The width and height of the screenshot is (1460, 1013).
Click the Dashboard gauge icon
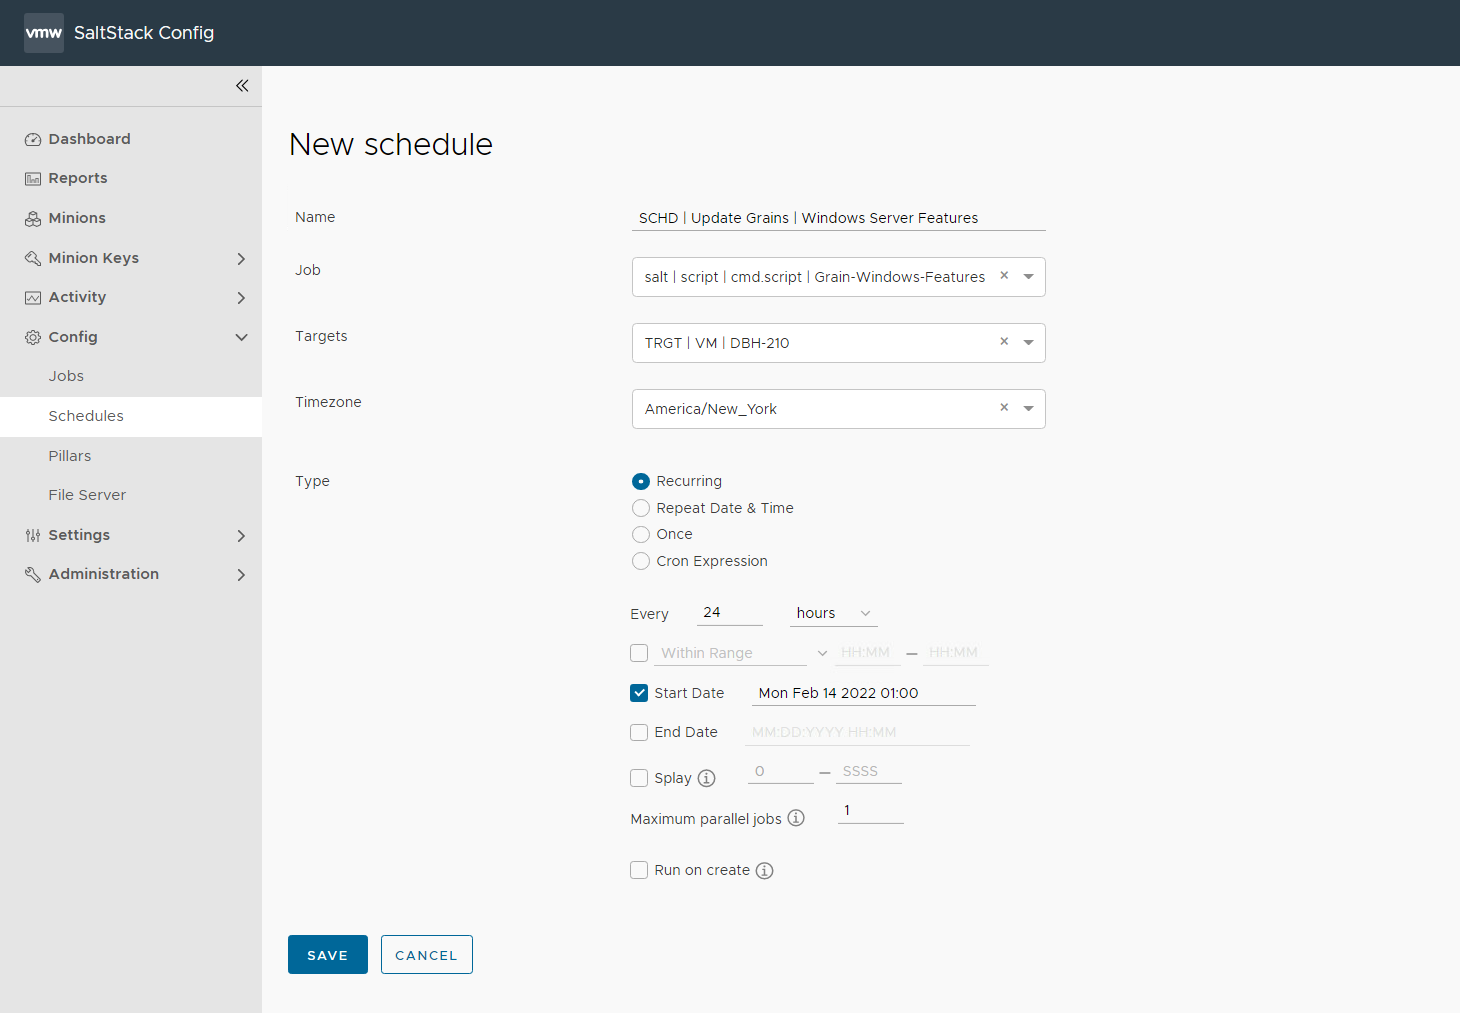coord(33,140)
